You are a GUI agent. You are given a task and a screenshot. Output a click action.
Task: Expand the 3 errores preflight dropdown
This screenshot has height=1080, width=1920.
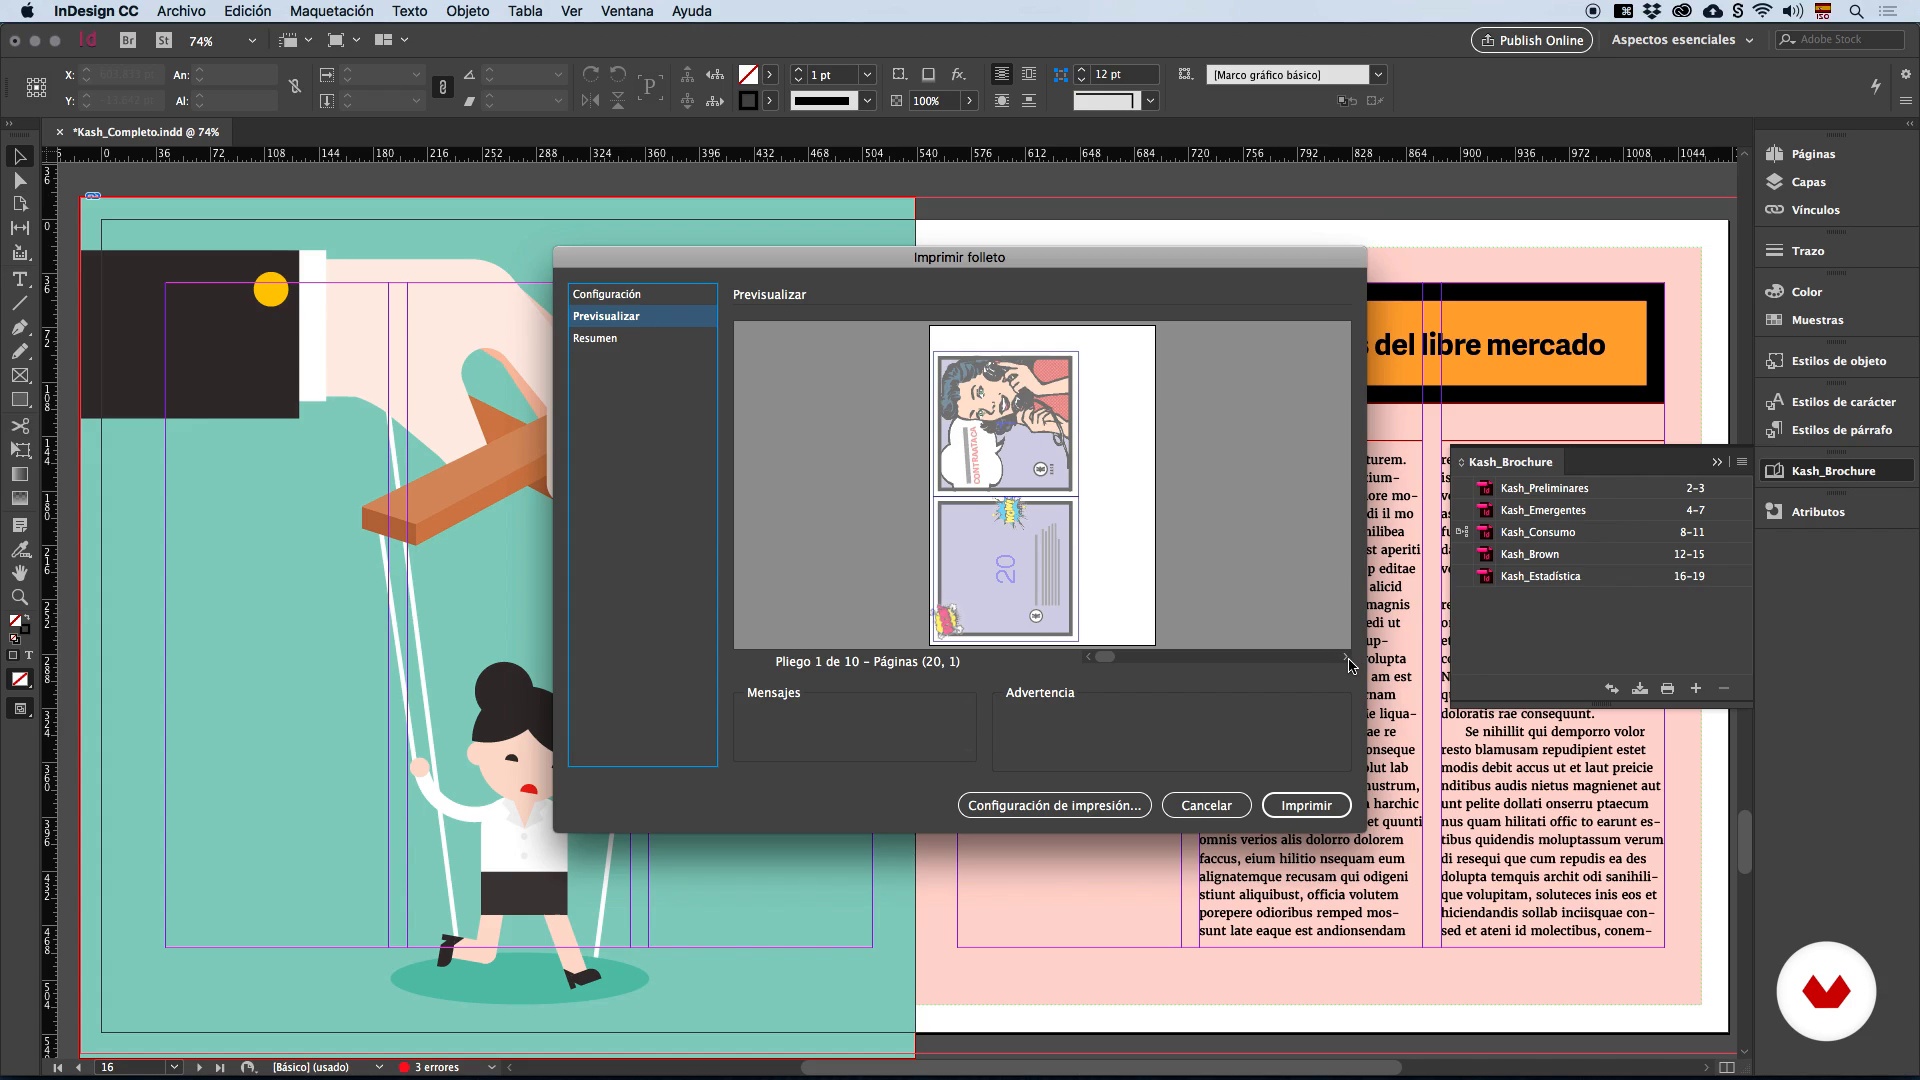tap(491, 1067)
